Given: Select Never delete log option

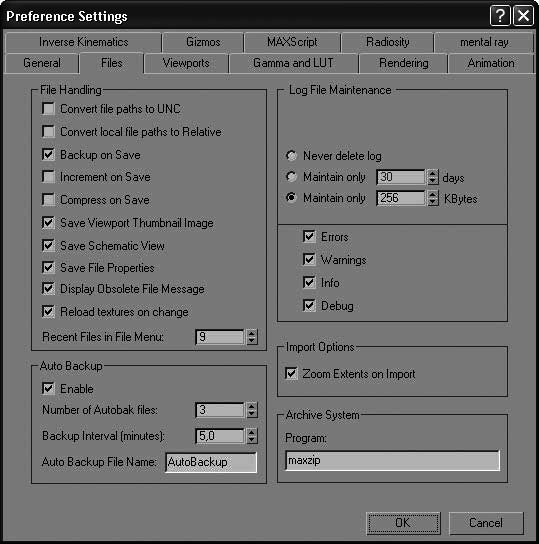Looking at the screenshot, I should click(291, 156).
